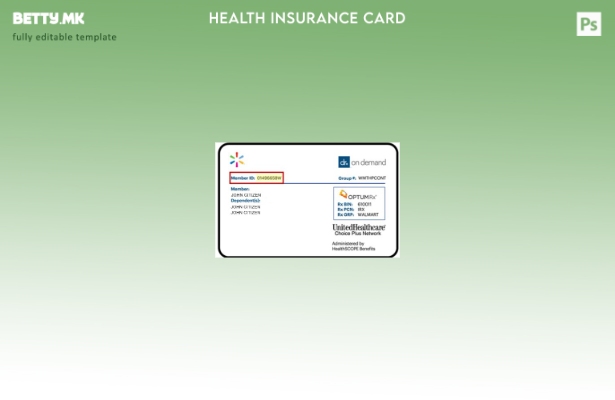Image resolution: width=615 pixels, height=400 pixels.
Task: Click the Rx BIN line
Action: [355, 204]
